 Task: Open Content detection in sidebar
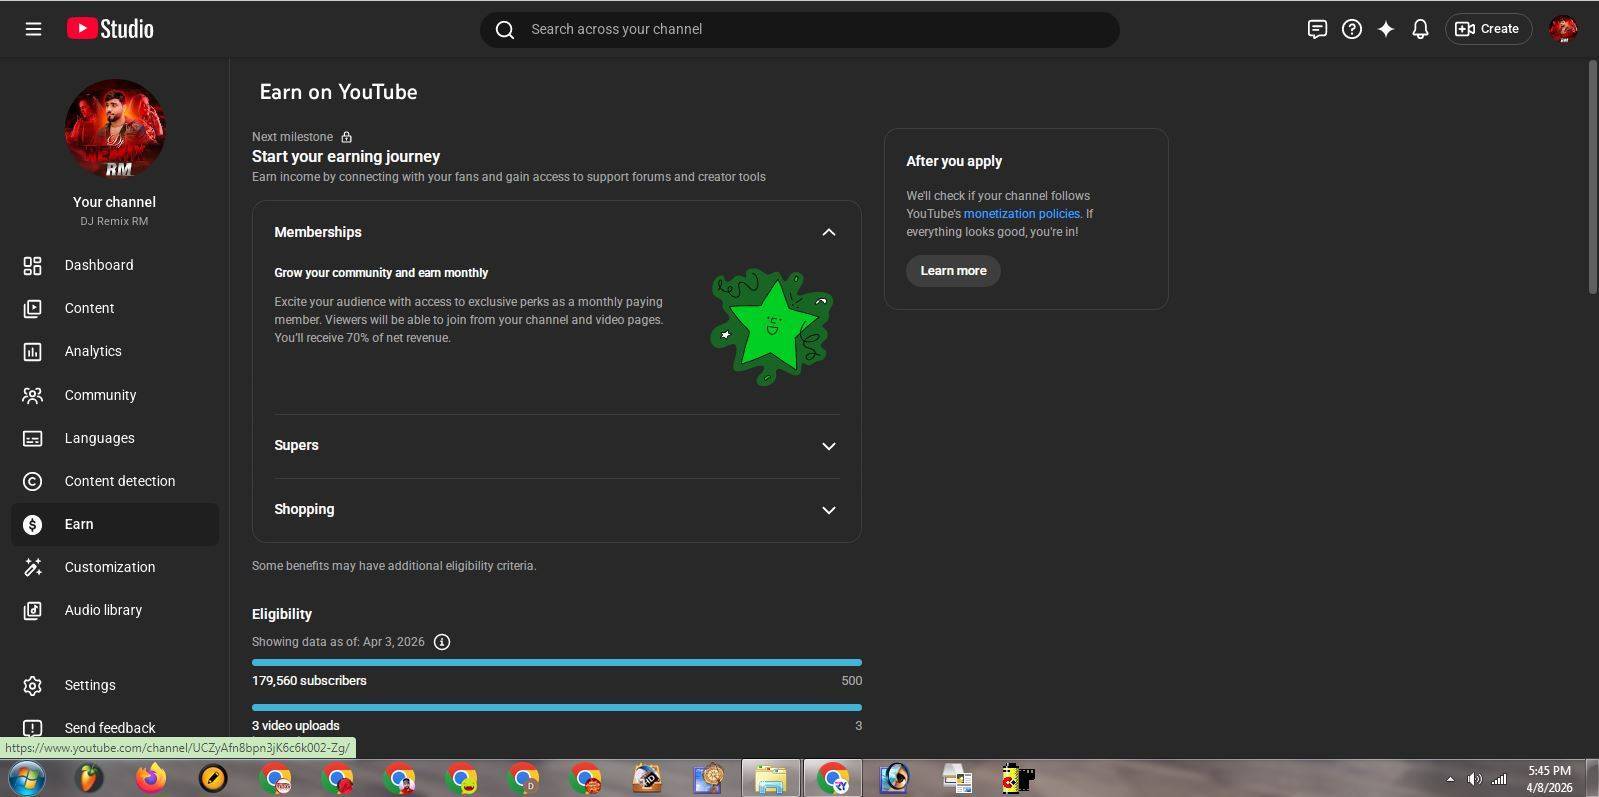[119, 481]
